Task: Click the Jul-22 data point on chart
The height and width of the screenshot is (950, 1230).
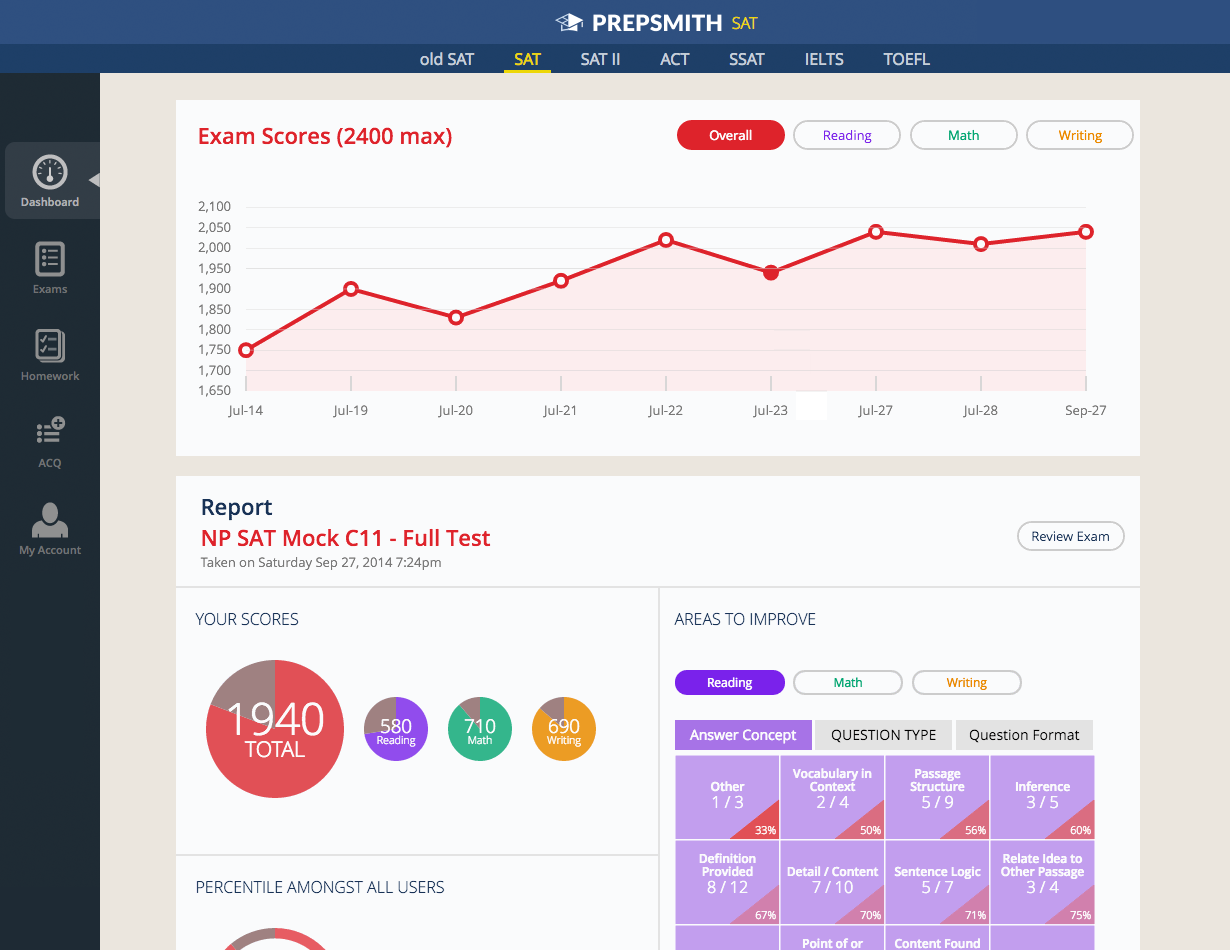Action: (x=666, y=240)
